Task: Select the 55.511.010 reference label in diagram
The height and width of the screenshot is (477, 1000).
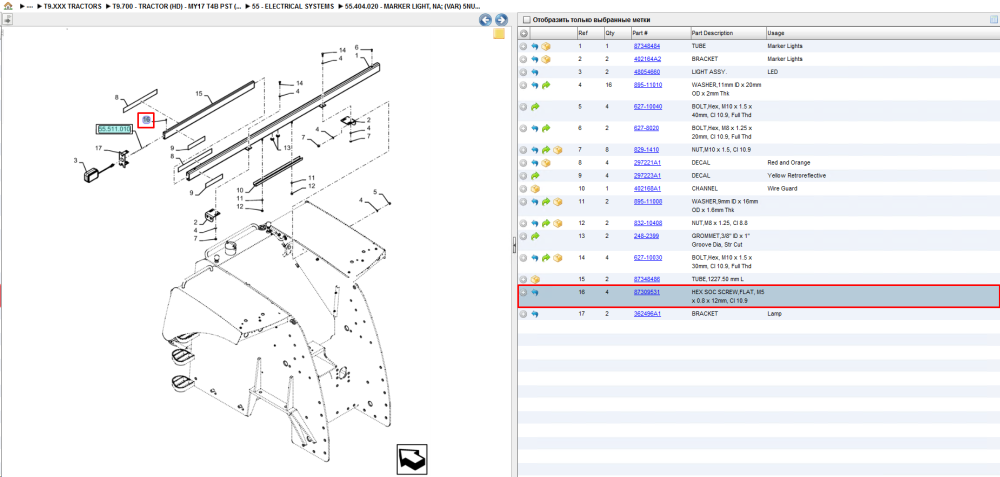Action: point(114,129)
